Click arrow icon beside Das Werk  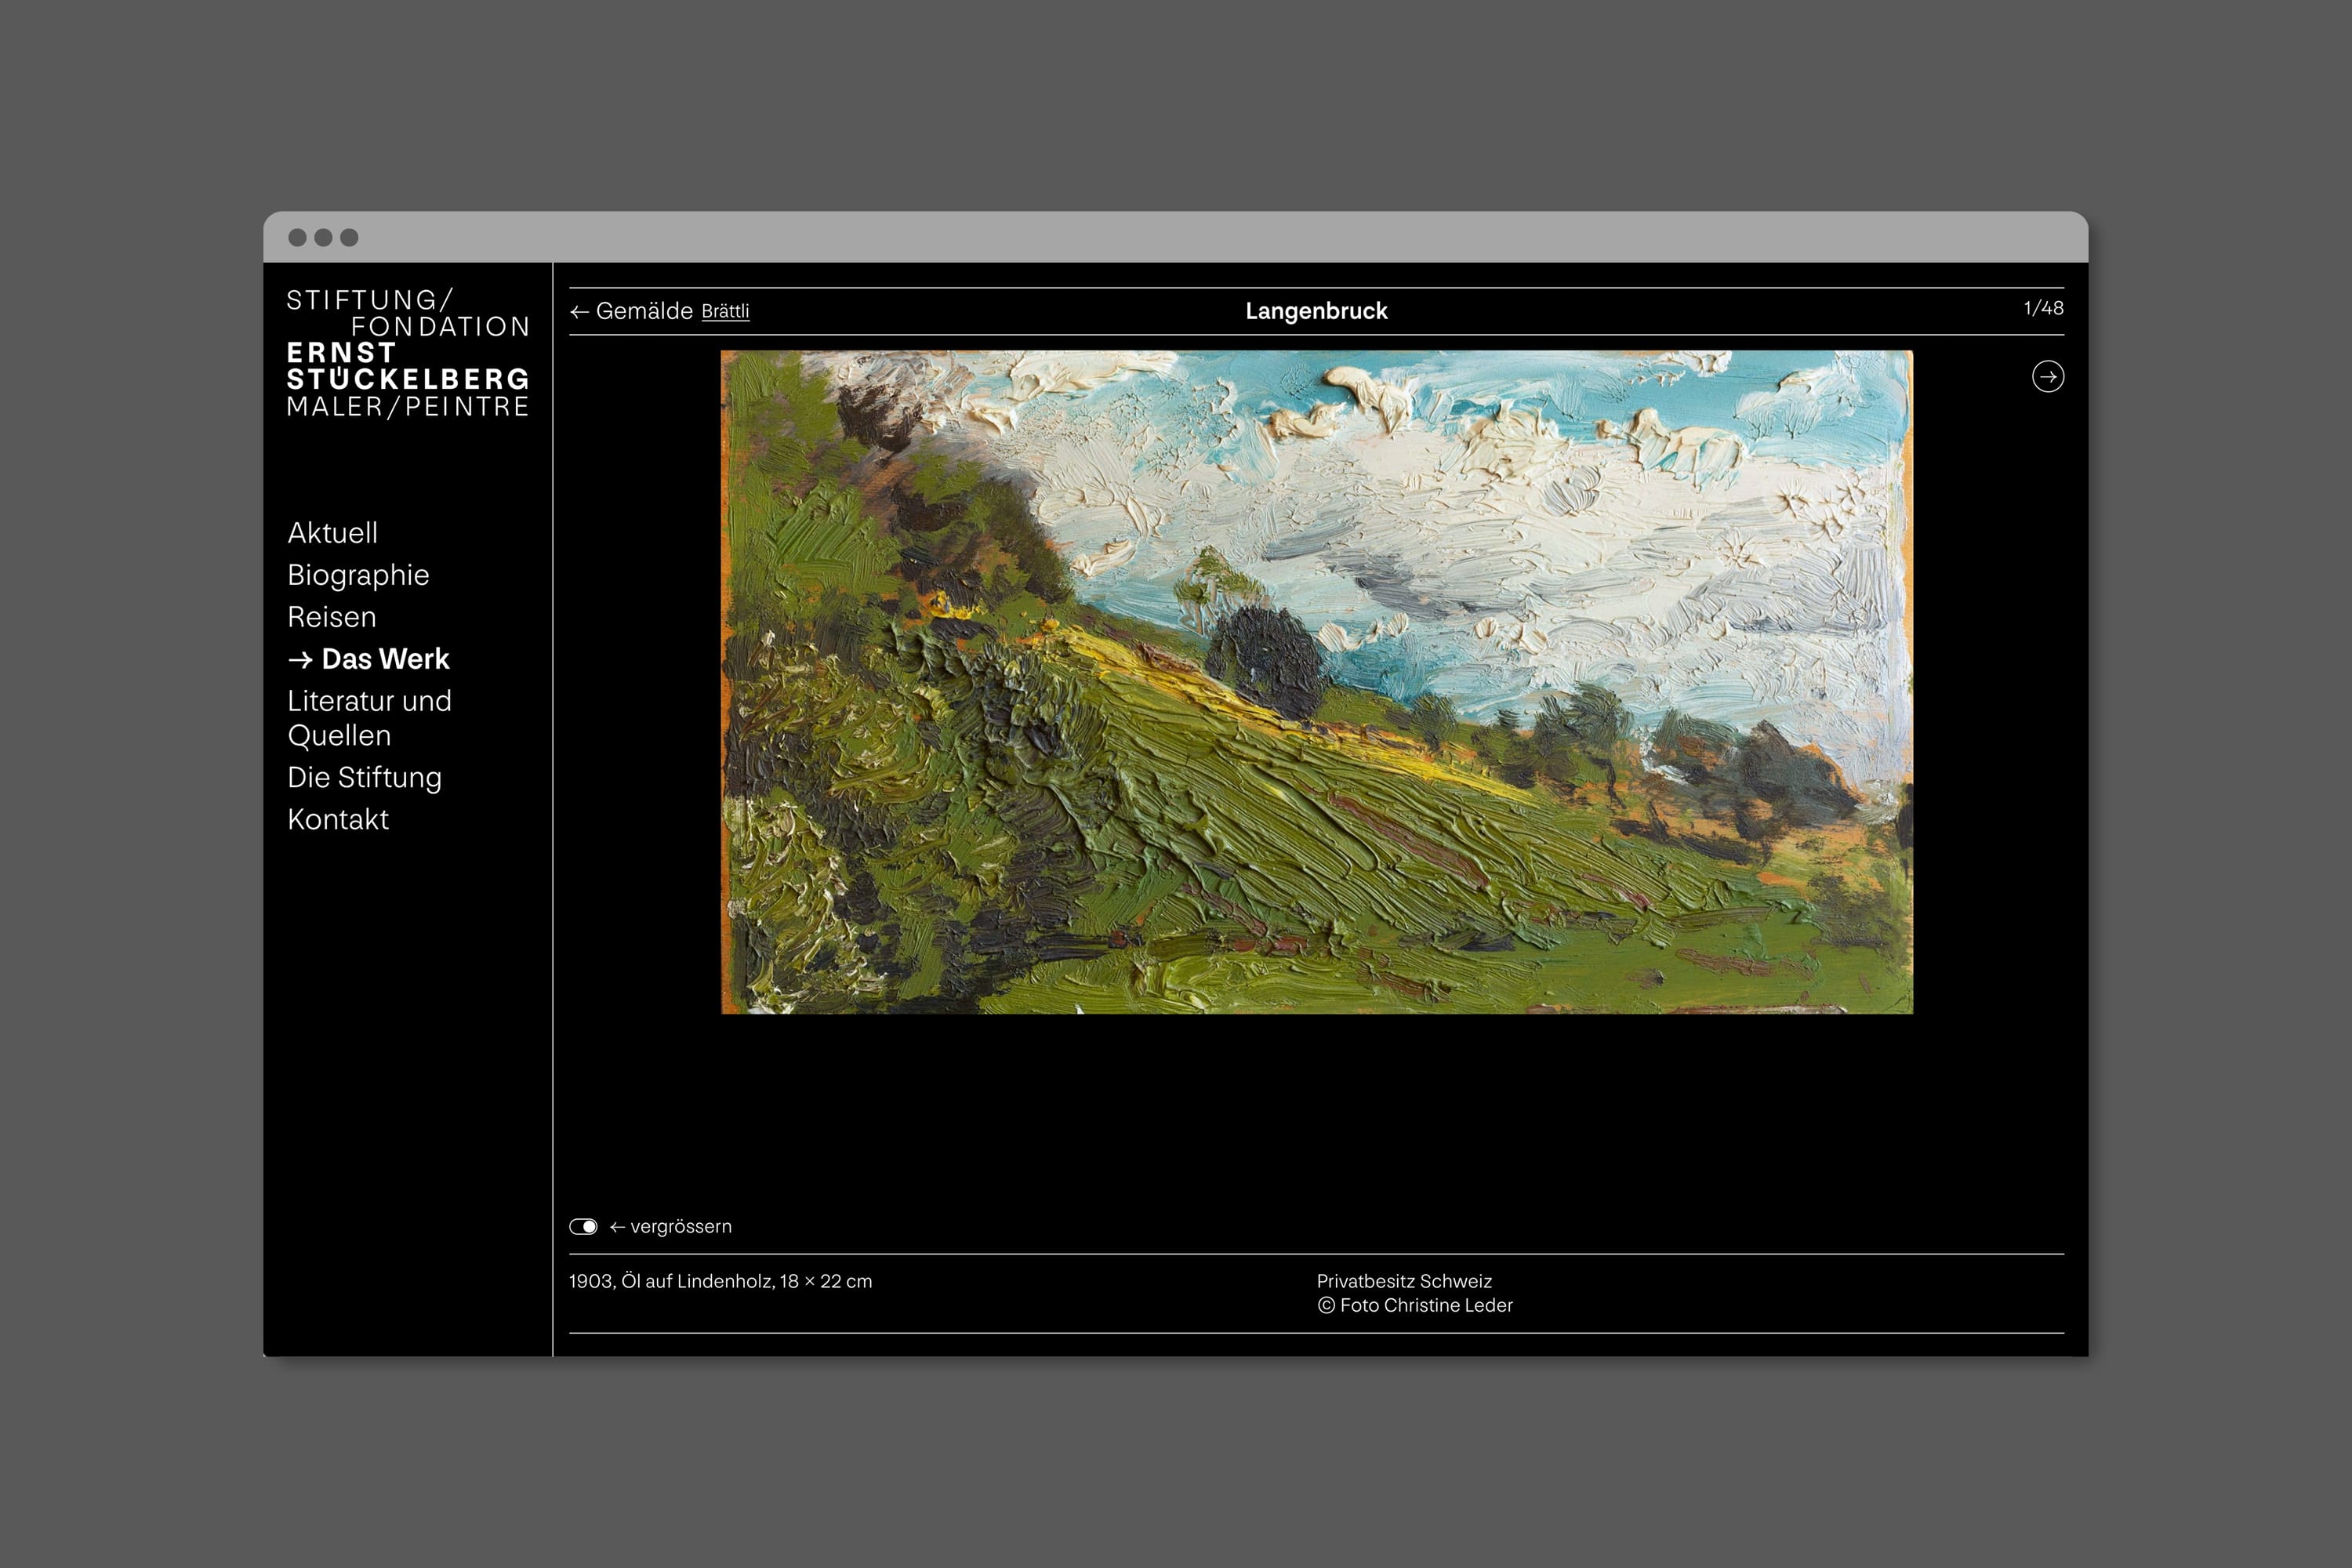pyautogui.click(x=300, y=660)
